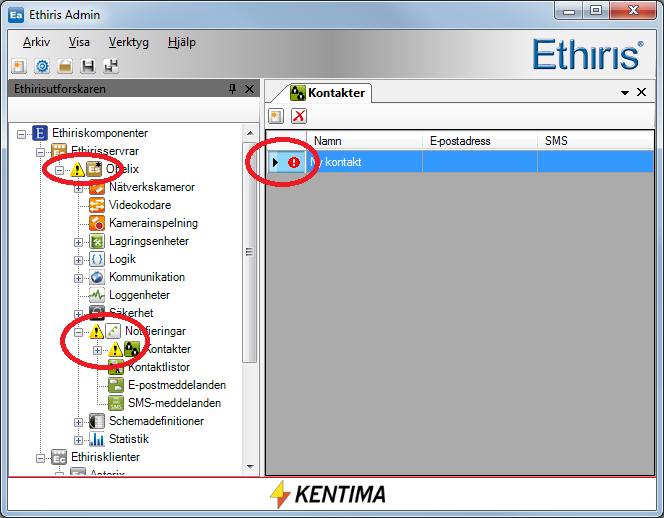Expand the Kontakter tree node
664x518 pixels.
tap(97, 350)
